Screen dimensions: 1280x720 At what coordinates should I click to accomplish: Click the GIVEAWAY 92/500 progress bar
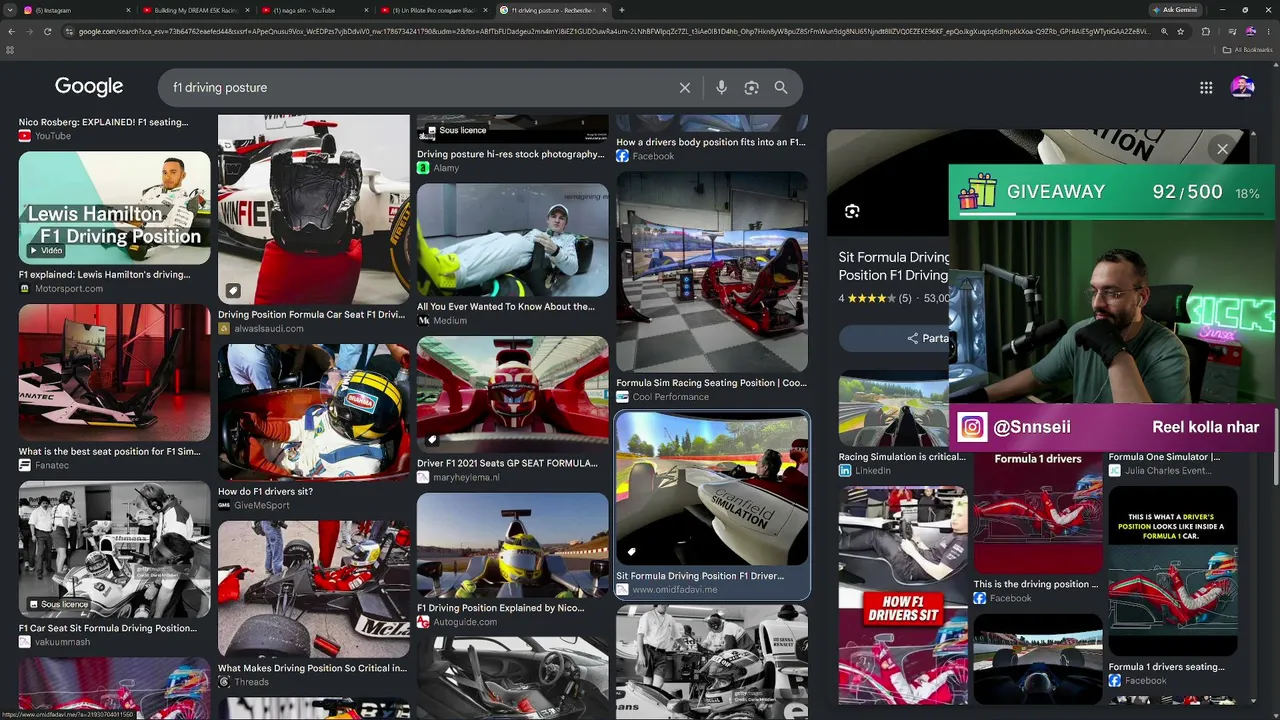pyautogui.click(x=1112, y=192)
